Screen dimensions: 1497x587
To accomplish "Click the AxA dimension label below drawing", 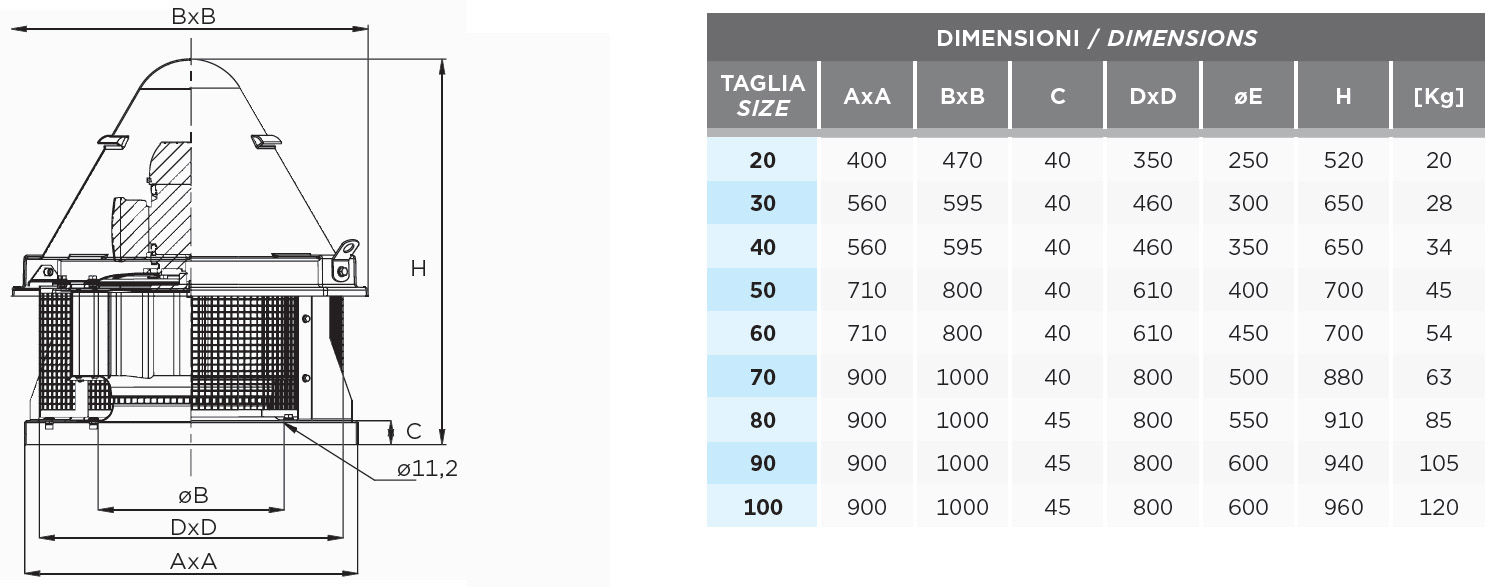I will pos(193,560).
